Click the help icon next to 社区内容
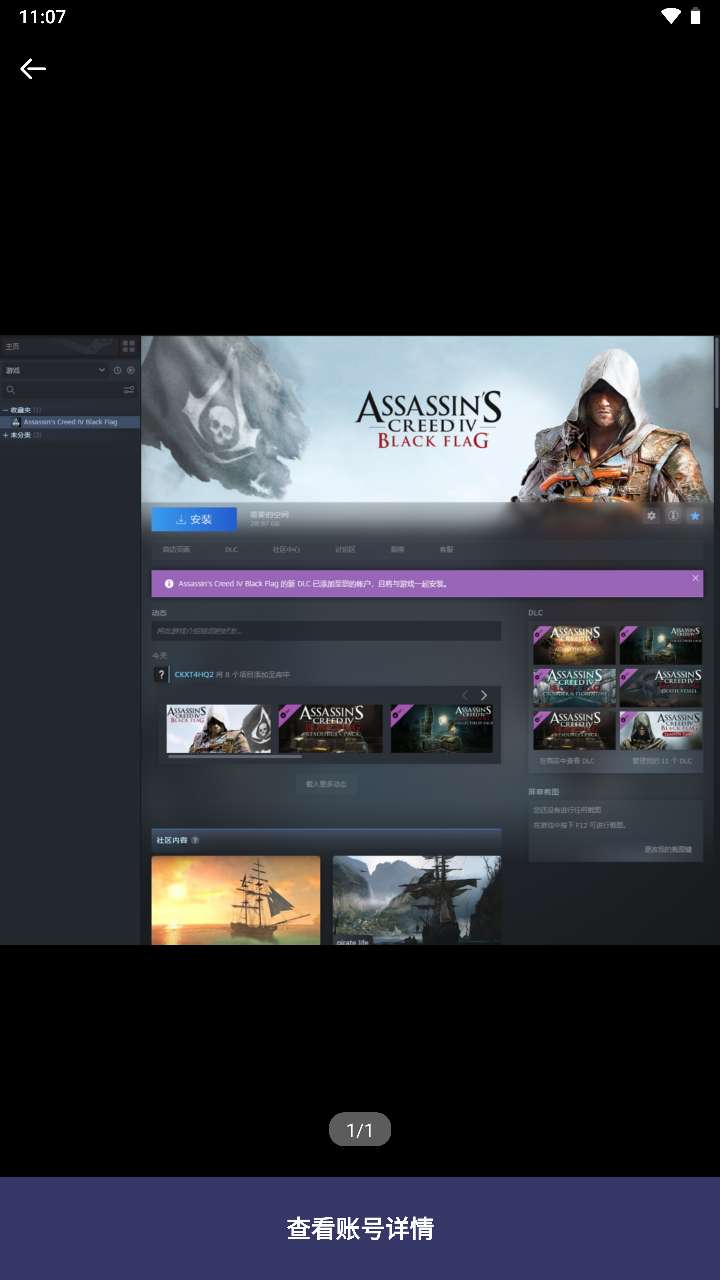This screenshot has height=1280, width=720. tap(195, 840)
